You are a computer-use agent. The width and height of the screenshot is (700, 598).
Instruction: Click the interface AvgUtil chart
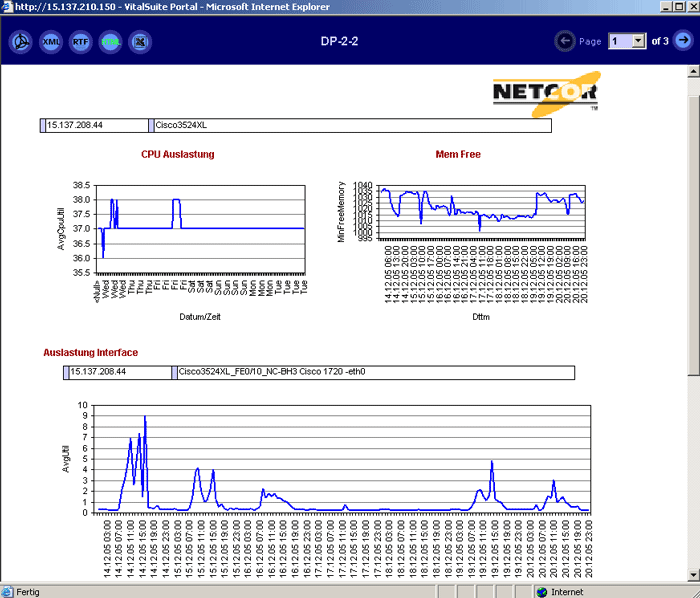tap(342, 459)
